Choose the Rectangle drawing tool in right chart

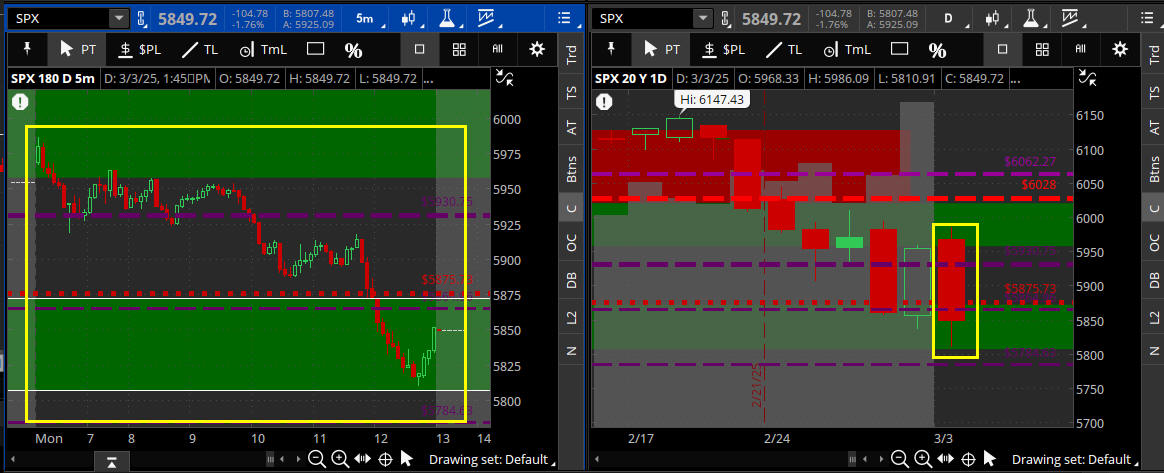tap(898, 49)
